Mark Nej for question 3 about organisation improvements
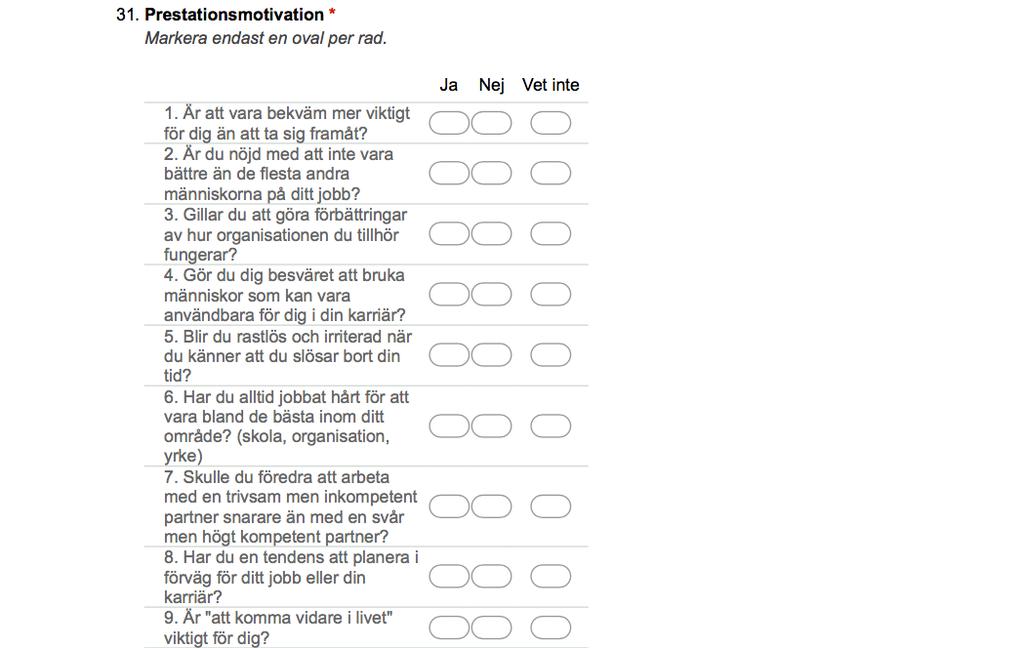This screenshot has height=648, width=1024. click(491, 234)
